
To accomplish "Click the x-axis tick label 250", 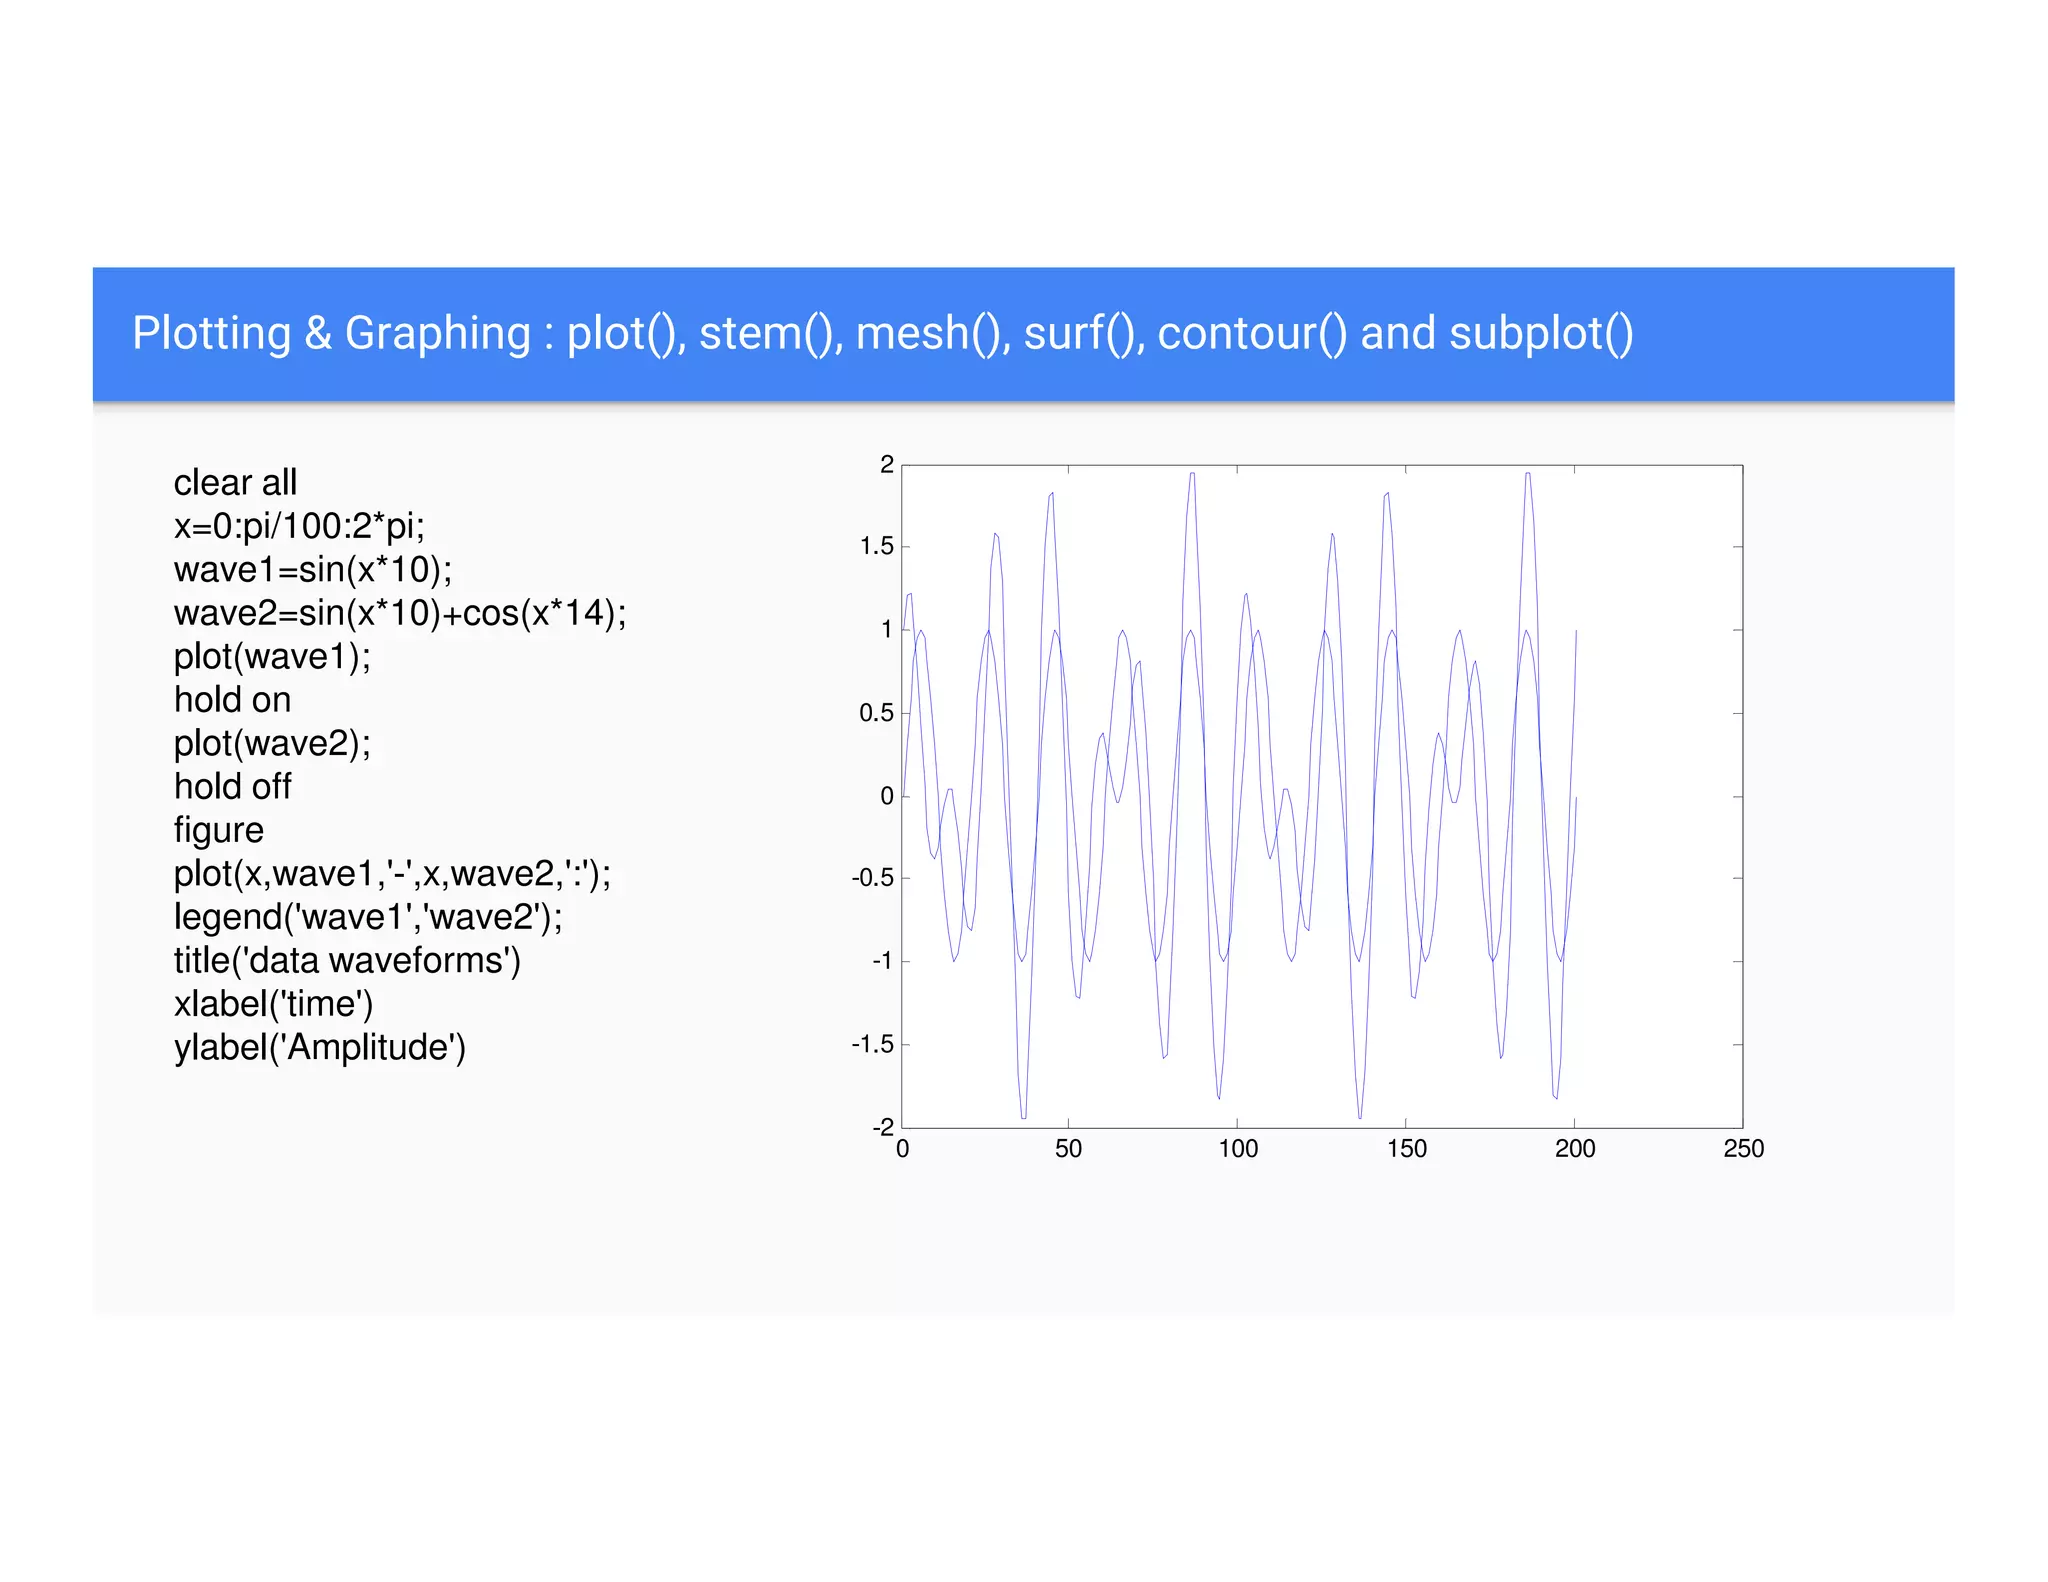I will click(1743, 1149).
